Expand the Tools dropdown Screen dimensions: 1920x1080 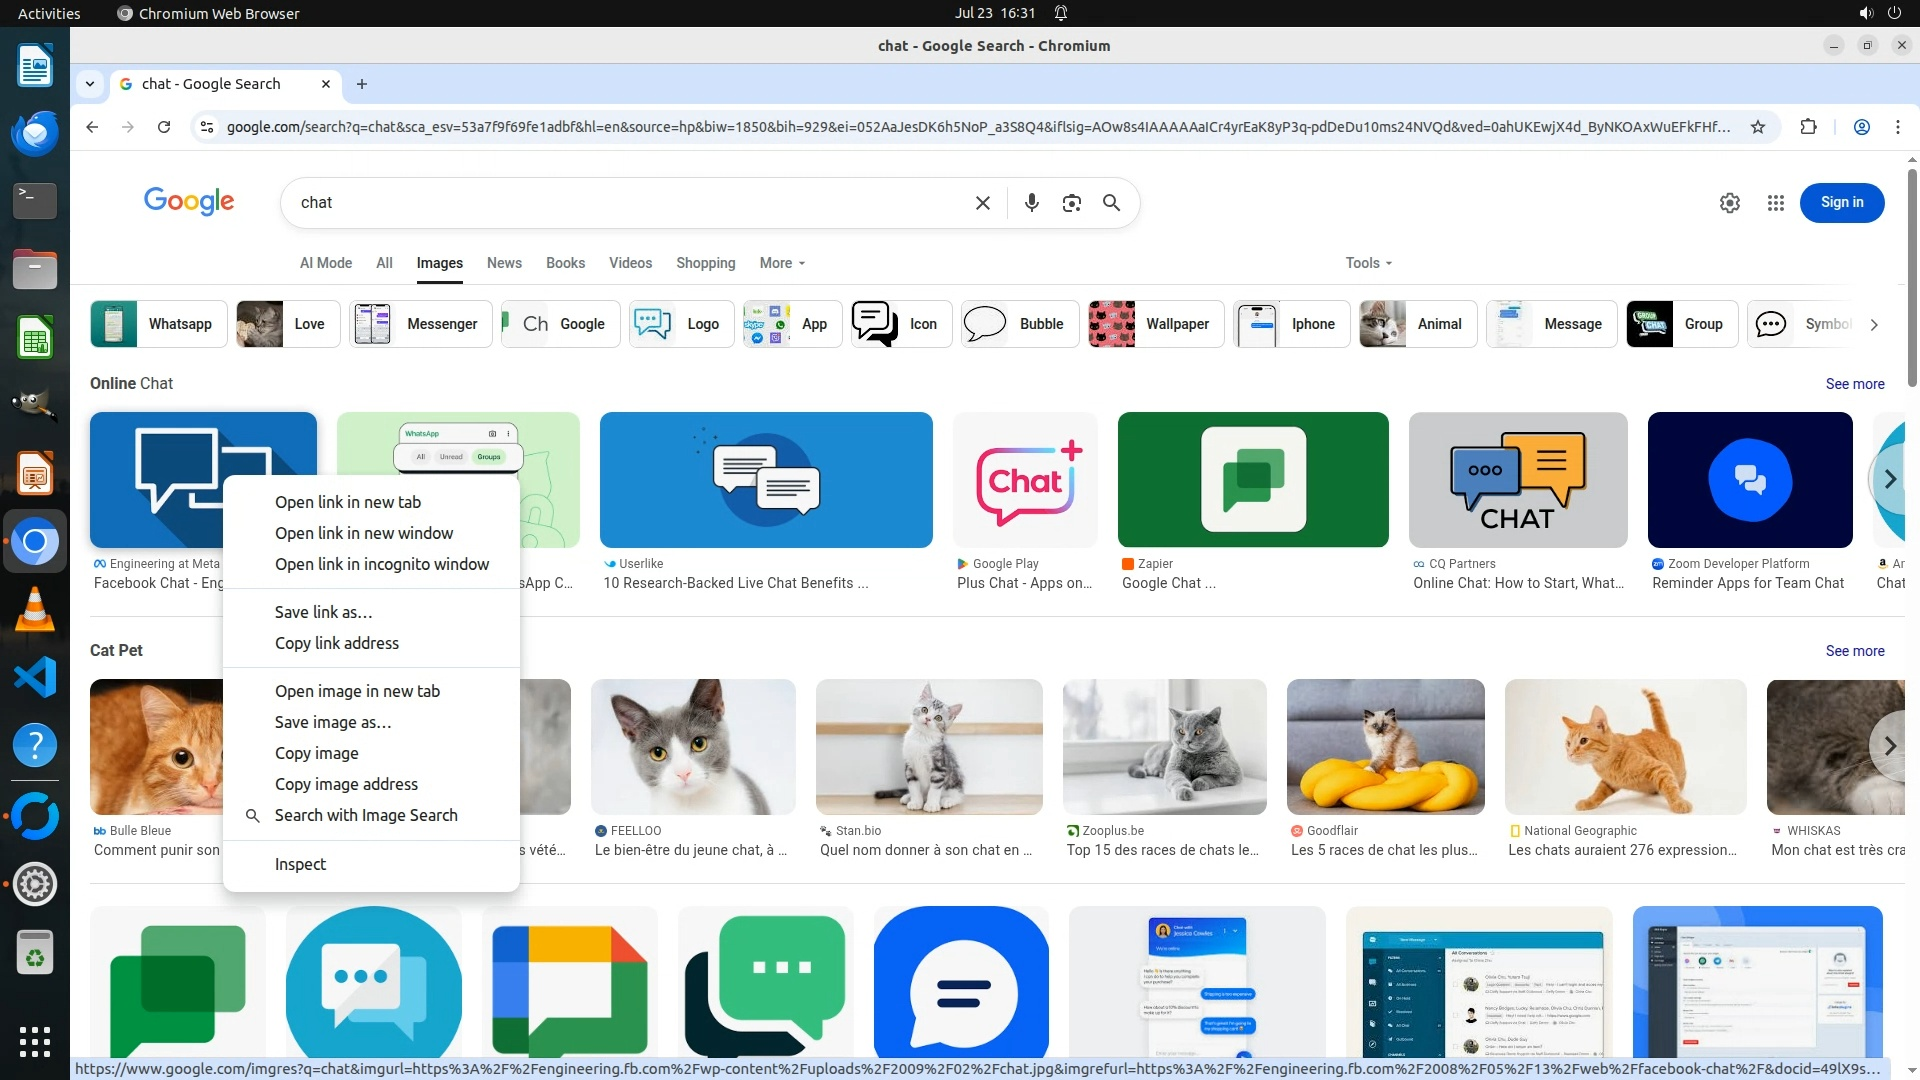point(1367,263)
